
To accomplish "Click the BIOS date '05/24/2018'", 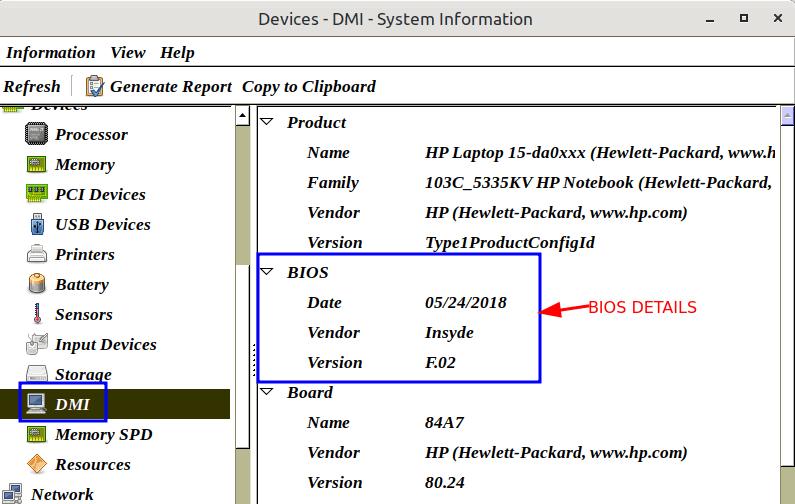I will tap(465, 303).
